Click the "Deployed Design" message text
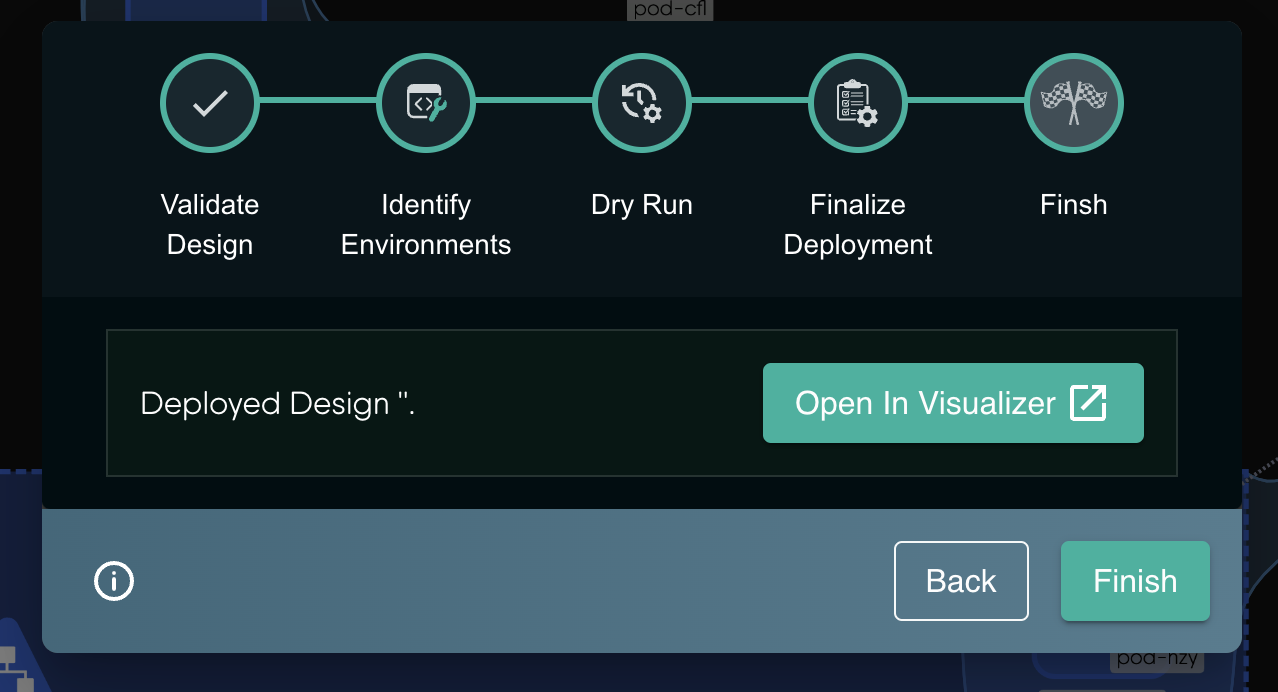Screen dimensions: 1278x692 click(278, 404)
